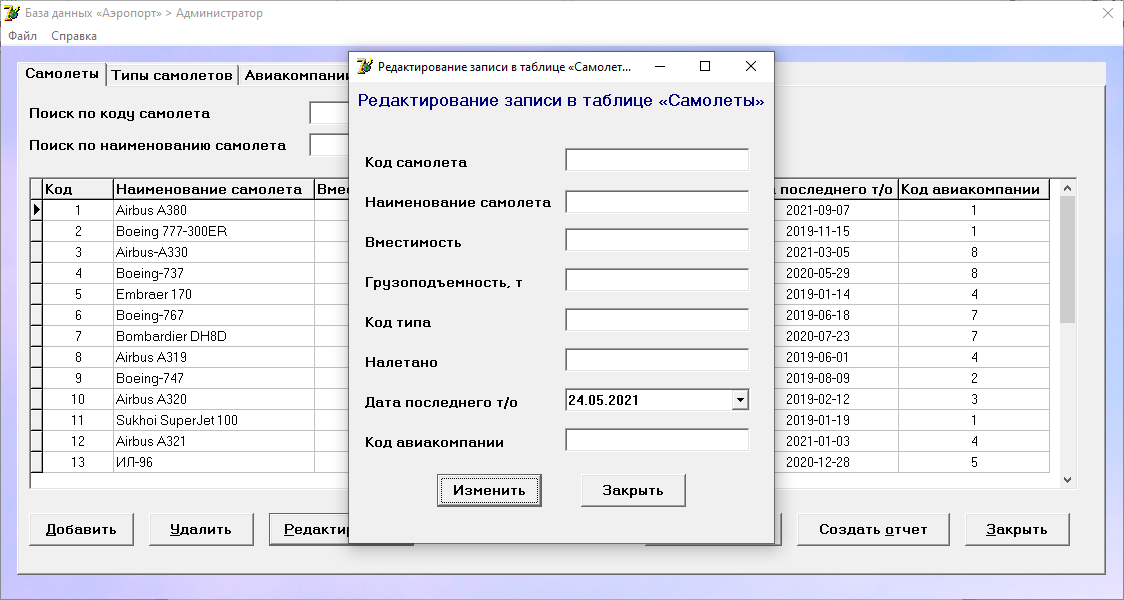Click the Код column header

(x=77, y=189)
